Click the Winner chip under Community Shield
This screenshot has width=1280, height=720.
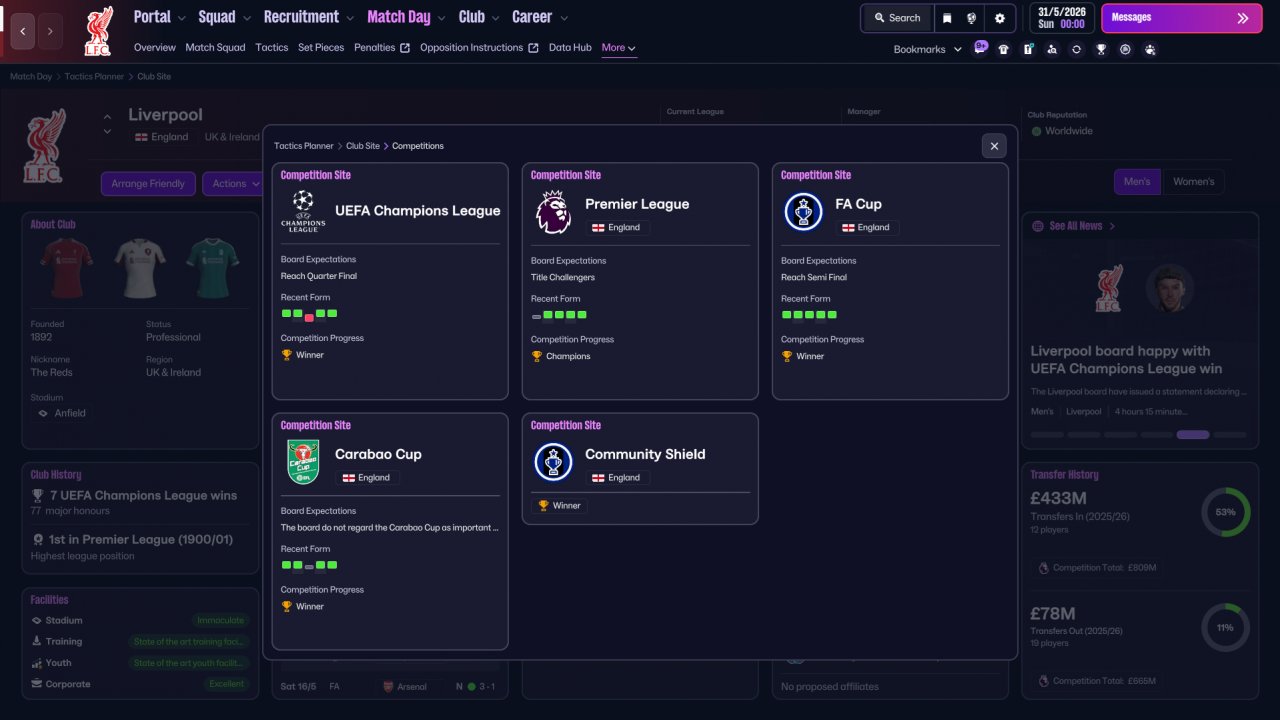click(x=559, y=506)
